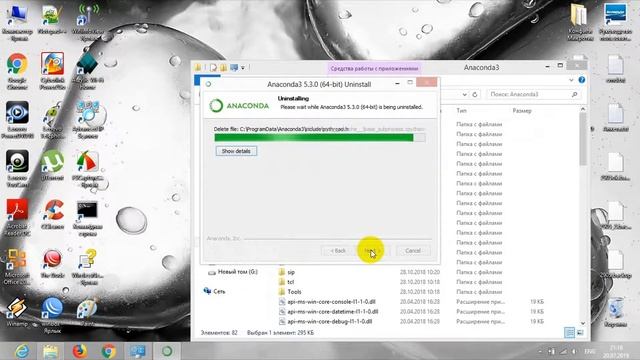
Task: Open the command prompt desktop shortcut
Action: click(x=87, y=218)
